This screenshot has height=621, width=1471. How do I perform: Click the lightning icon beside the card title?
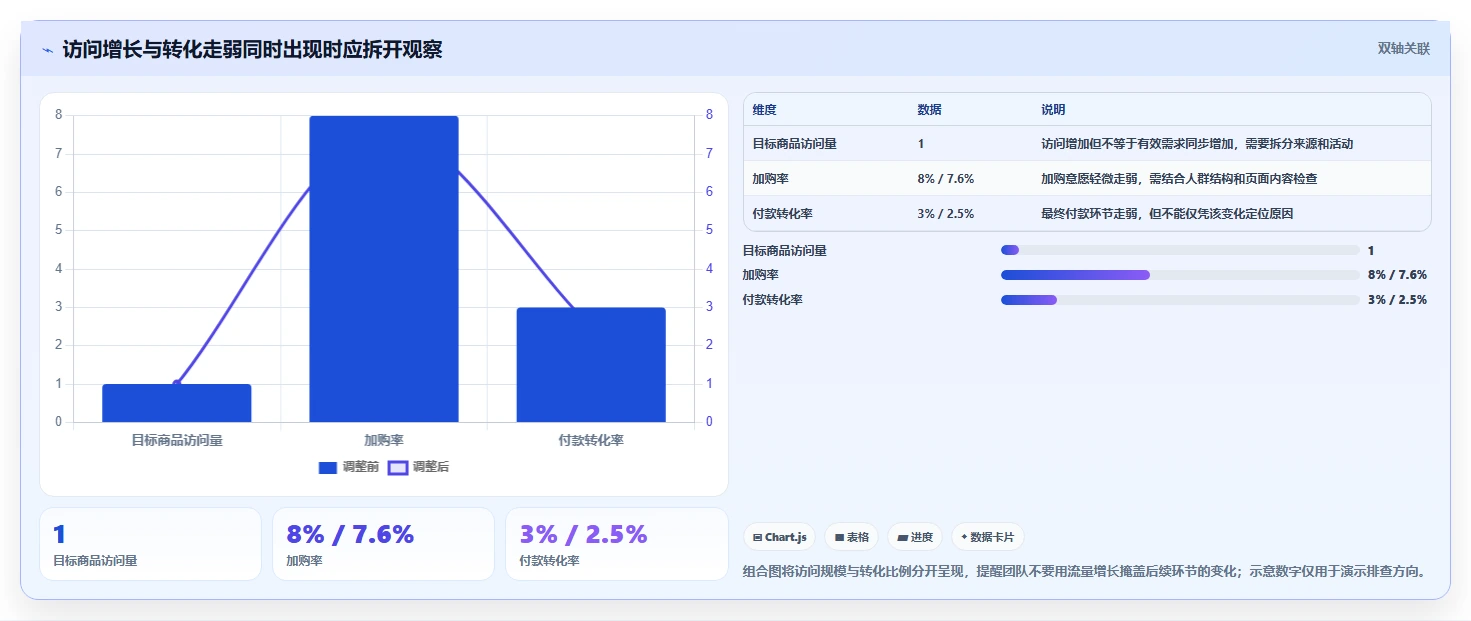point(47,50)
